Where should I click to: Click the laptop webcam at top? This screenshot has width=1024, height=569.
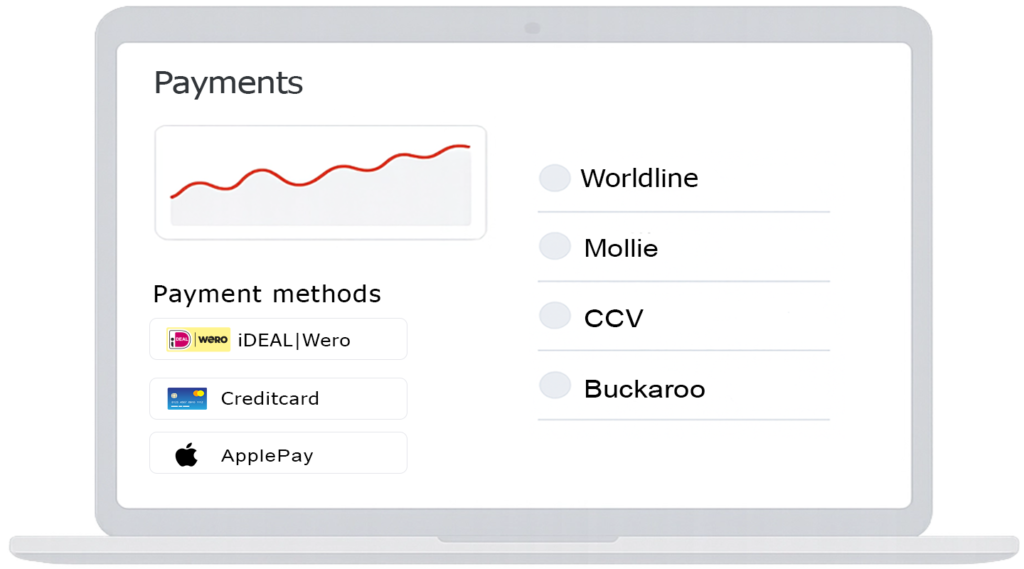click(531, 28)
